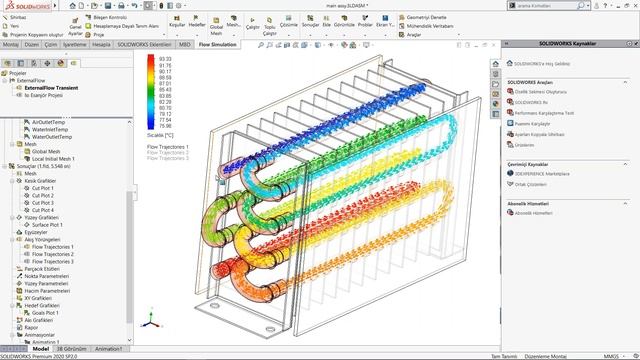Image resolution: width=640 pixels, height=360 pixels.
Task: Open Genel Ayarlar
Action: 75,27
